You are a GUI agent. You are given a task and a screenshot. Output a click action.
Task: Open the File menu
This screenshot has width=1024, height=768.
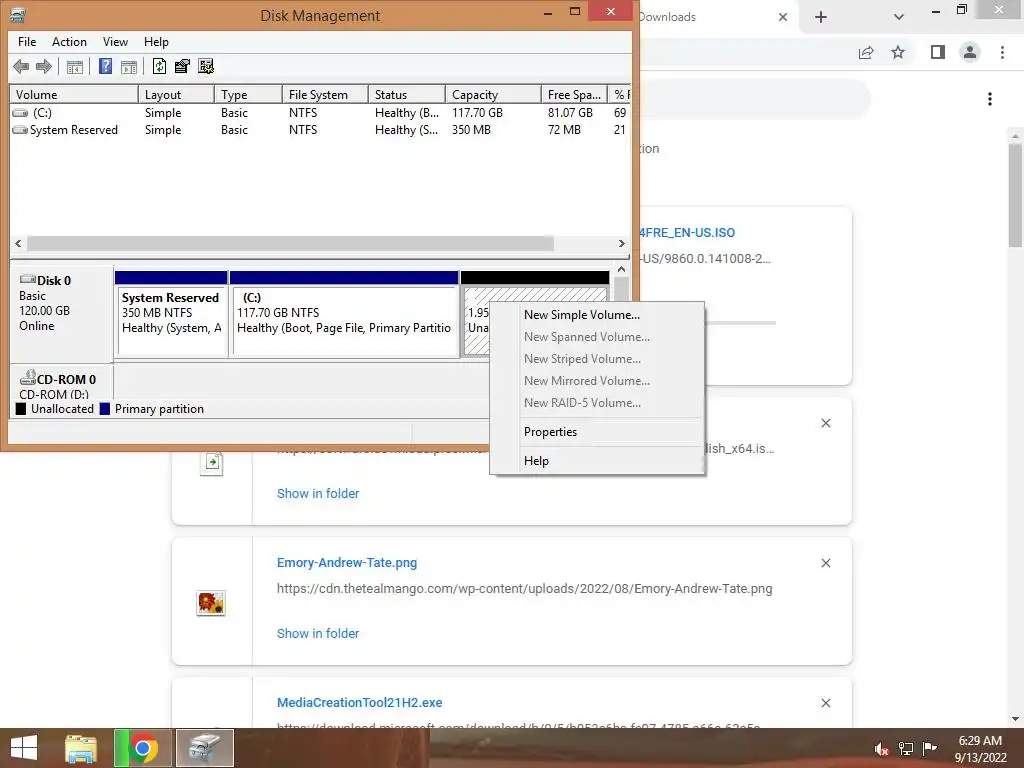27,42
